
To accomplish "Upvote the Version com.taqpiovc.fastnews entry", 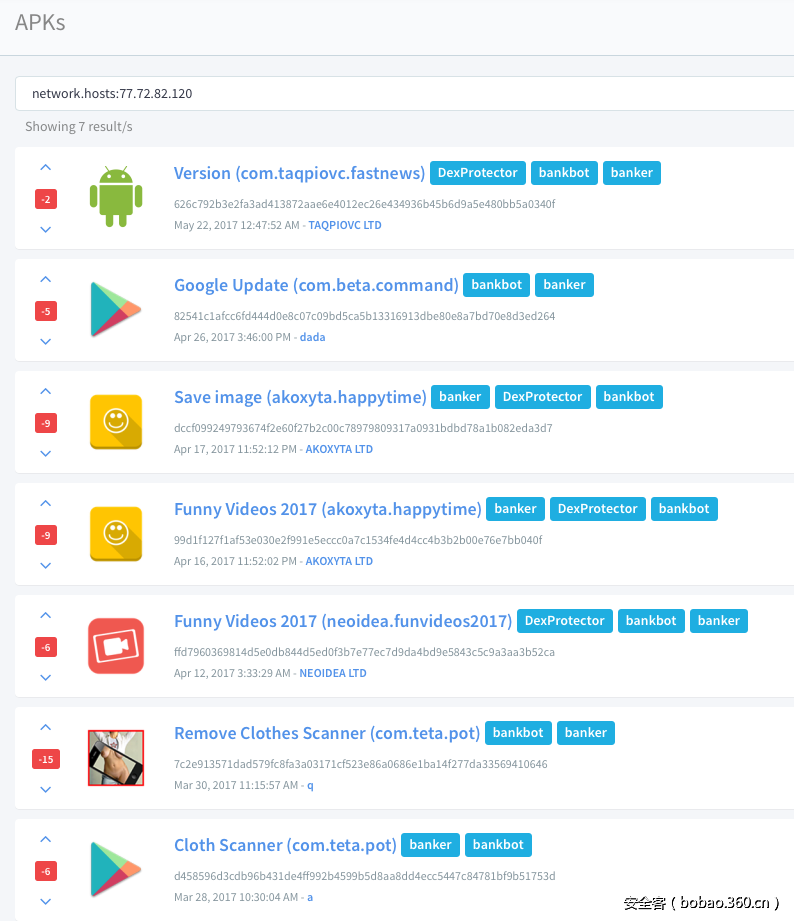I will [x=45, y=168].
